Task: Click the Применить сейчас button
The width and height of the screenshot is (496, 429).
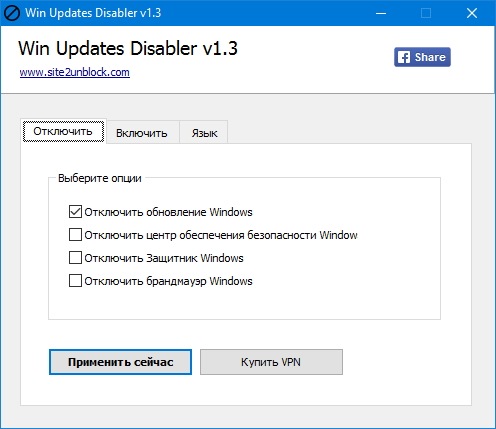Action: pyautogui.click(x=120, y=362)
